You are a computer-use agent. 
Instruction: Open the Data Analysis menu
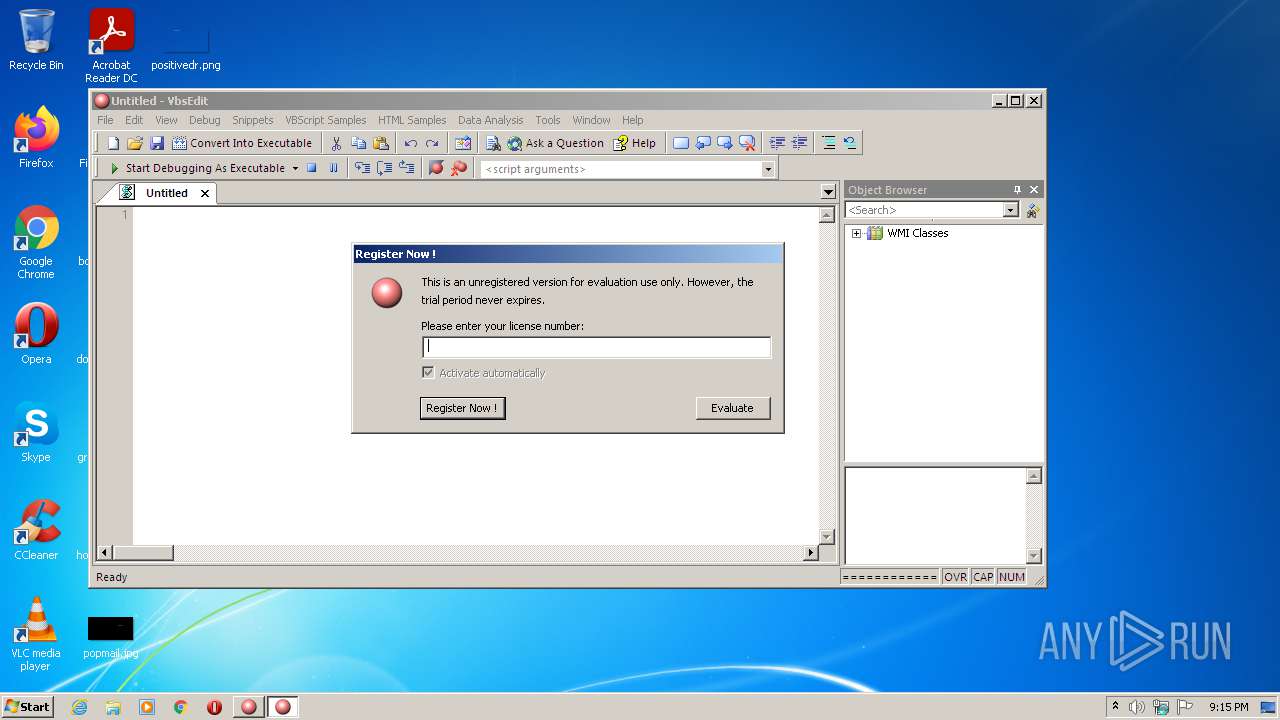(x=490, y=120)
